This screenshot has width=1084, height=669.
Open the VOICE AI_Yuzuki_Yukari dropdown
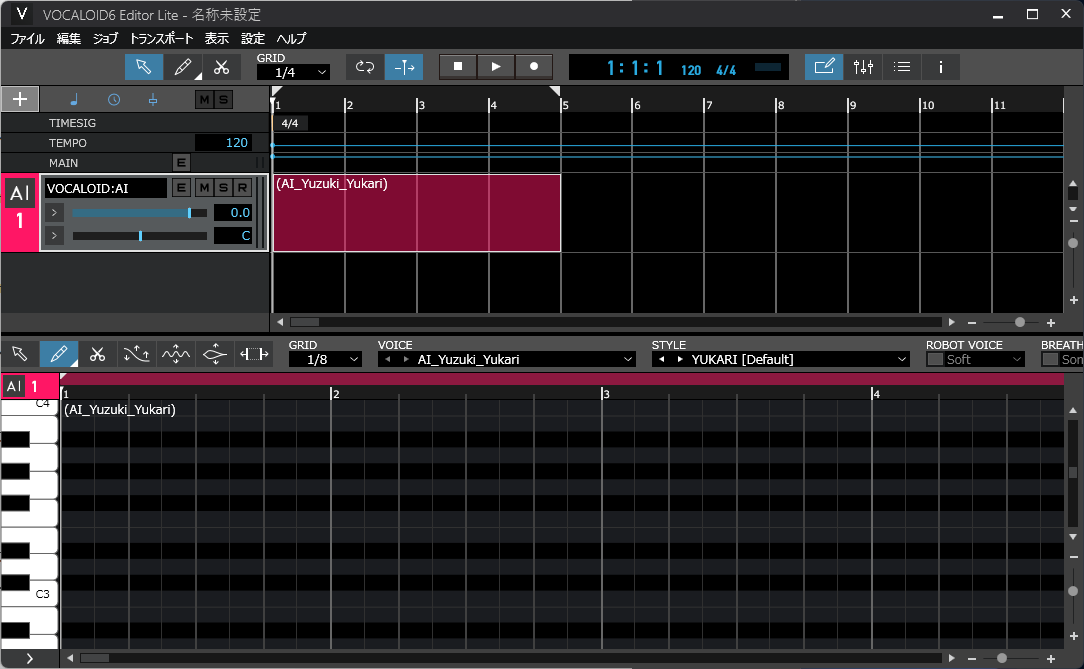tap(507, 359)
